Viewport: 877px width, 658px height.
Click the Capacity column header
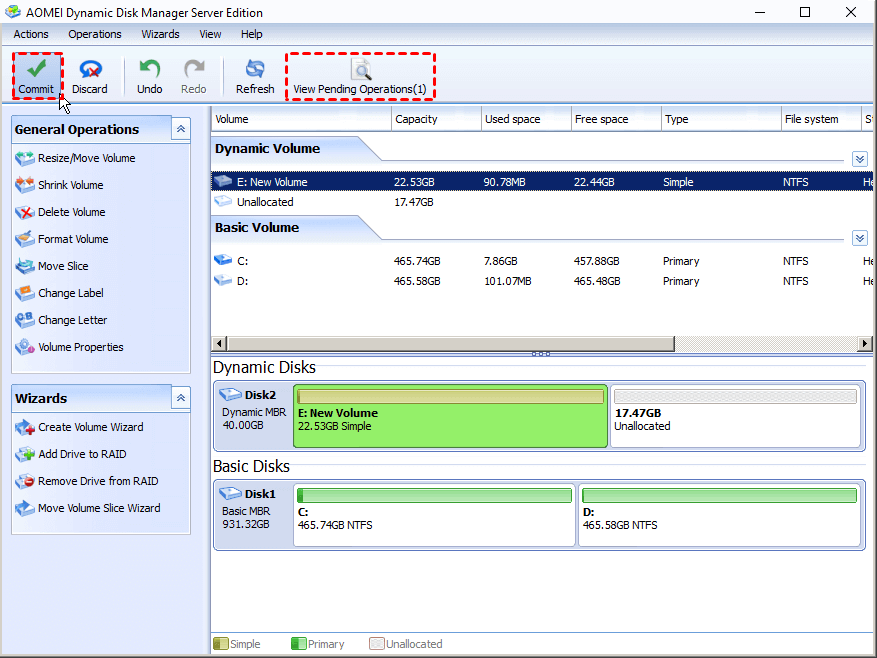417,119
